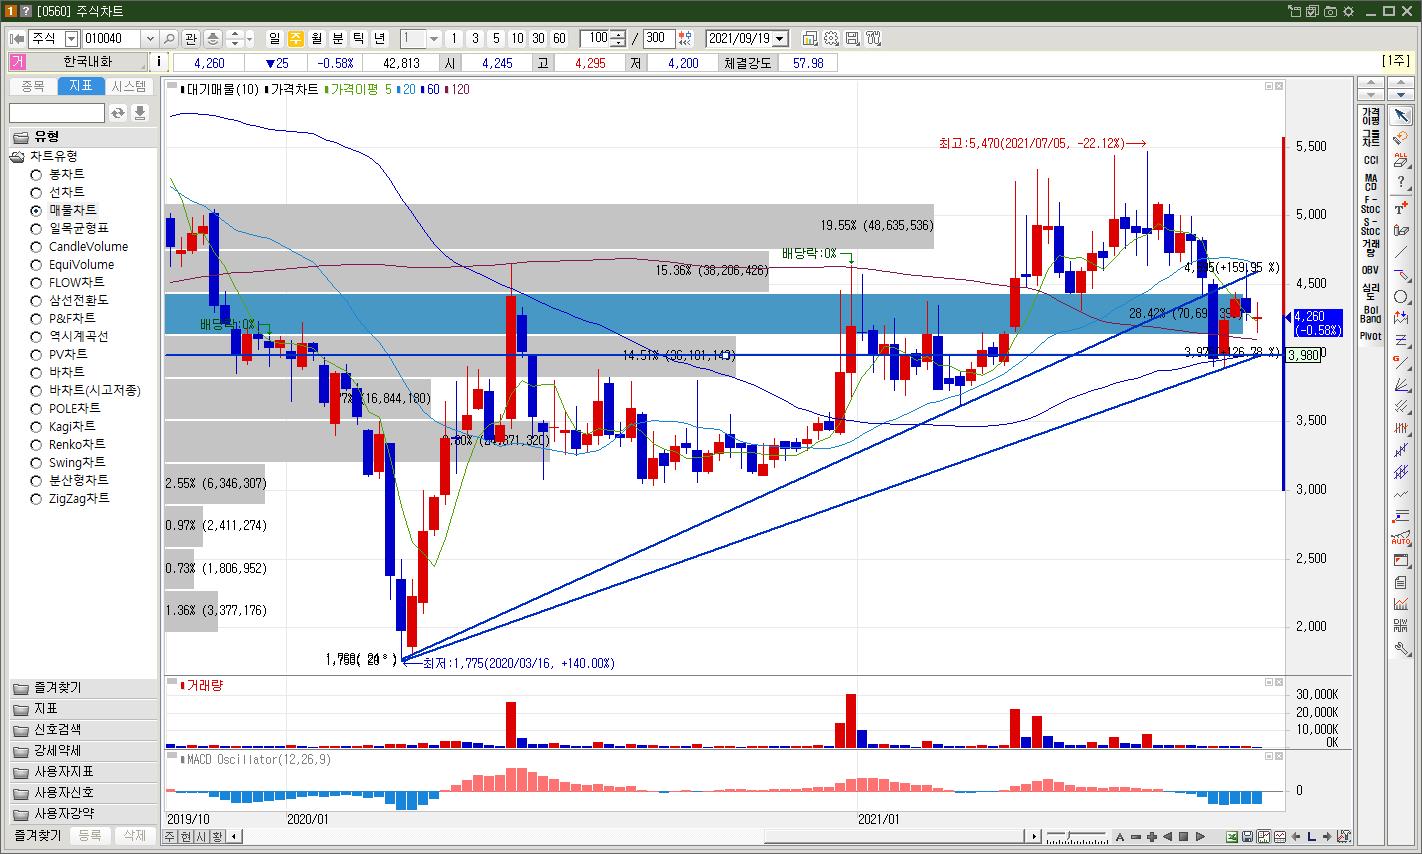This screenshot has height=854, width=1422.
Task: Select the 봉차트 radio option
Action: (x=36, y=174)
